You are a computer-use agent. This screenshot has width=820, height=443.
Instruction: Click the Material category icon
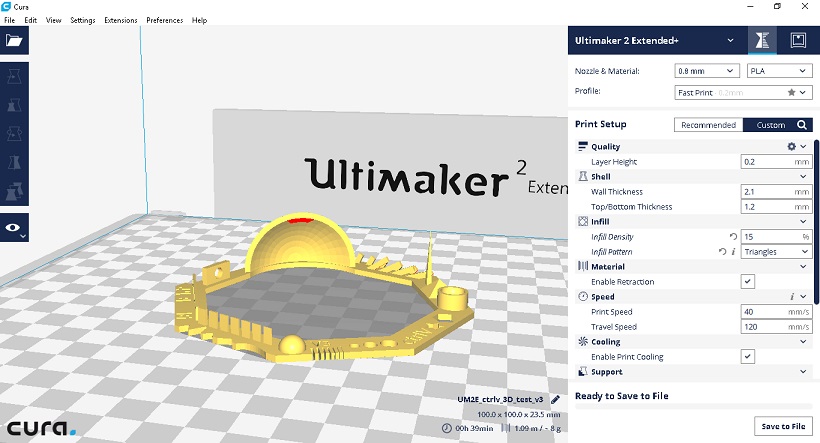[x=583, y=266]
